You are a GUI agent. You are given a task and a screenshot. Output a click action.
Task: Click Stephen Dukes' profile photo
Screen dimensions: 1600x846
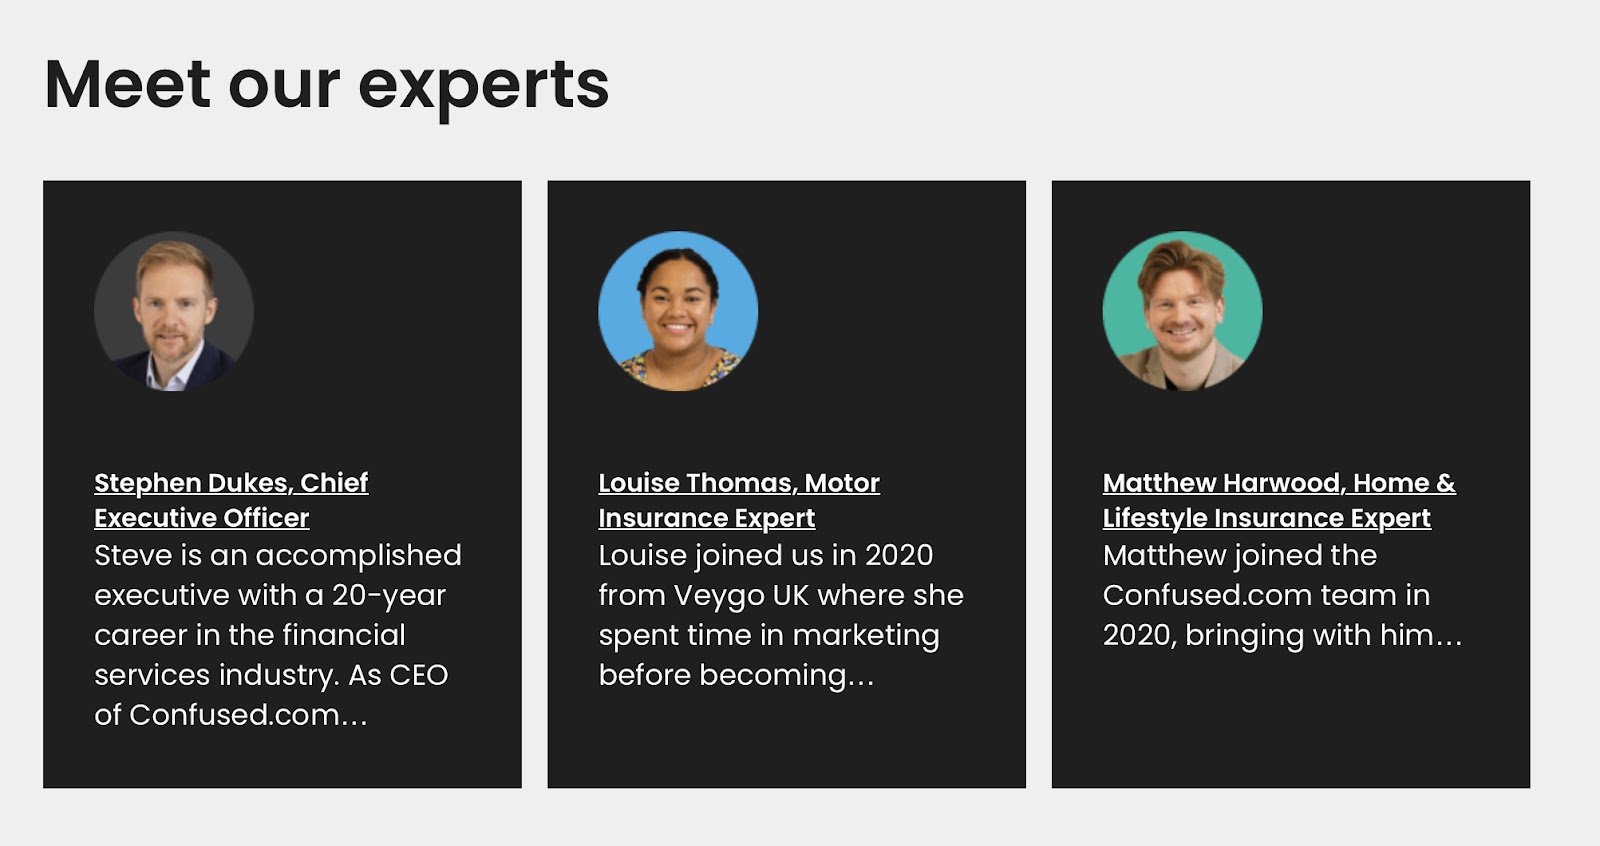[x=174, y=311]
